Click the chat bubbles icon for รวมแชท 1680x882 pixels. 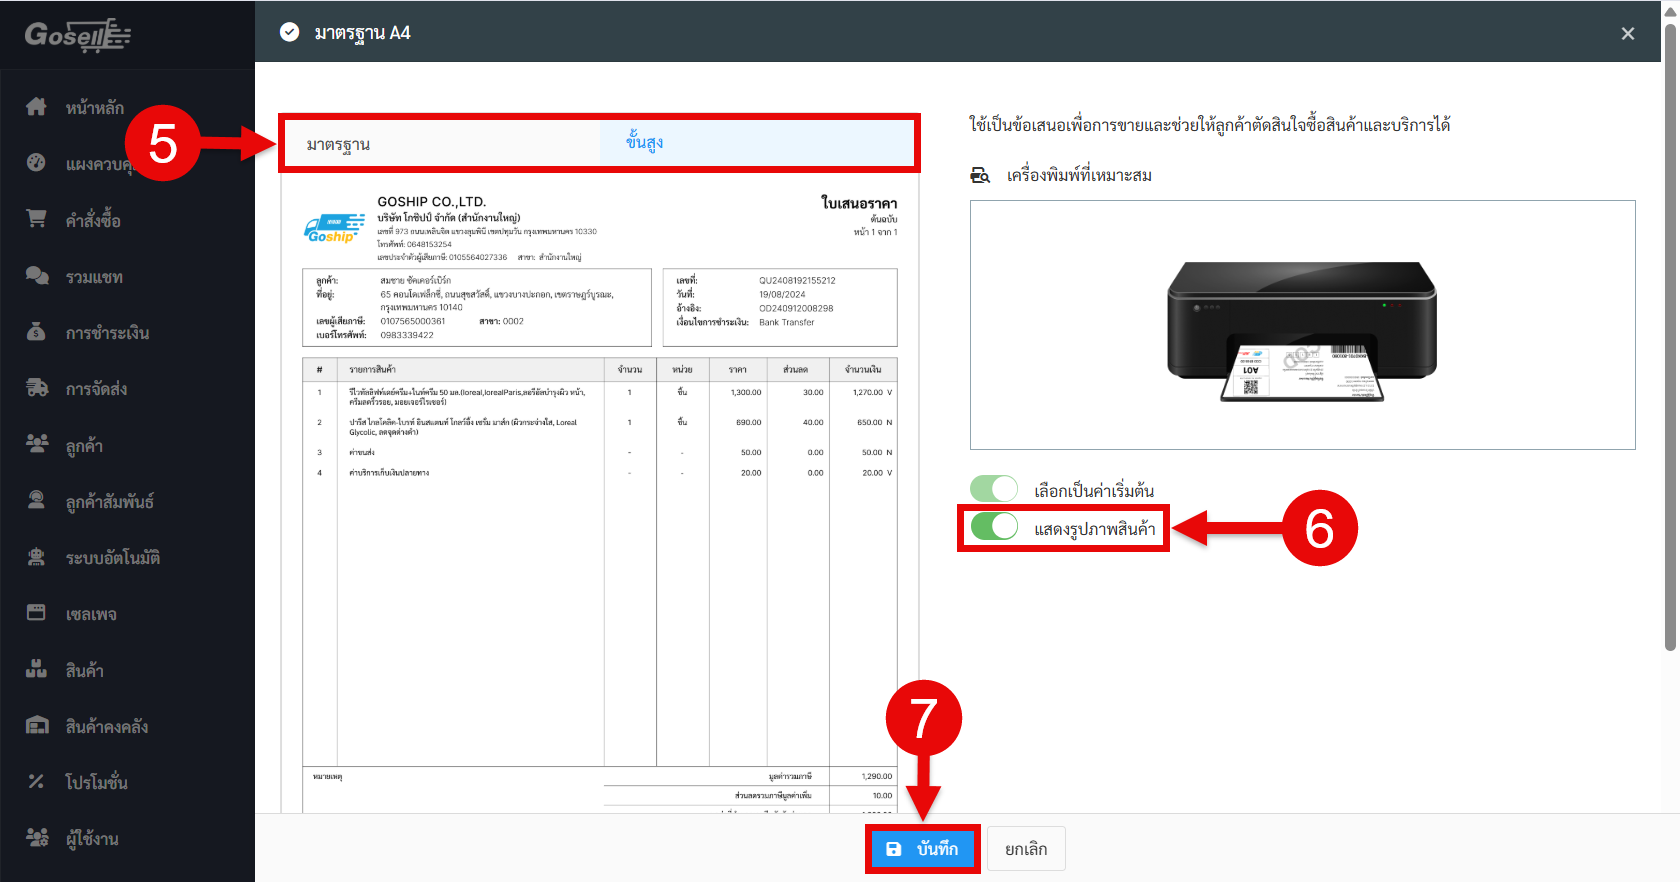(x=37, y=275)
